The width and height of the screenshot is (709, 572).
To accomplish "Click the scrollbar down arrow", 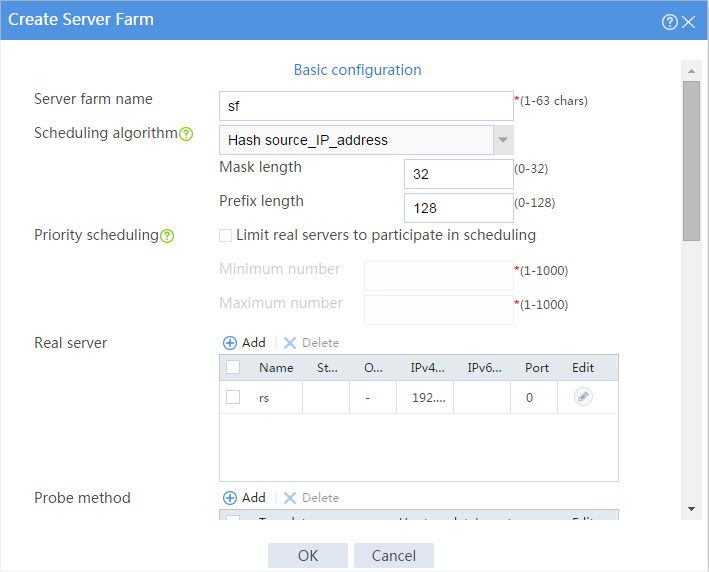I will 691,509.
